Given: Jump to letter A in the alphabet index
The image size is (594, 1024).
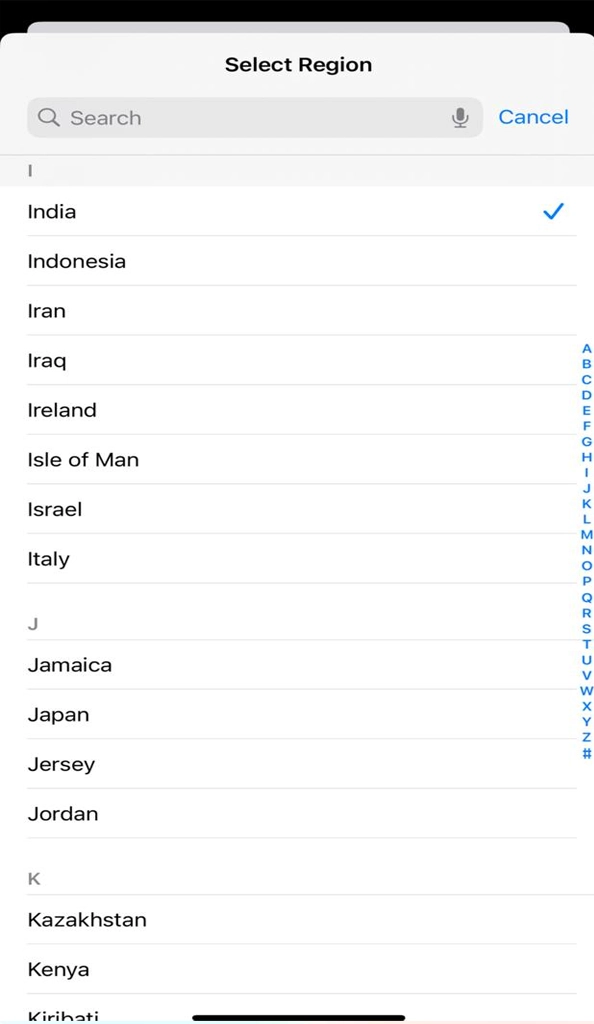Looking at the screenshot, I should coord(586,349).
